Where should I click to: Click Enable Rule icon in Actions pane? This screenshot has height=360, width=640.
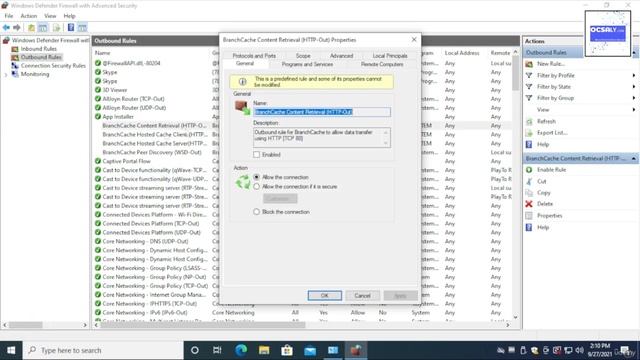[529, 170]
